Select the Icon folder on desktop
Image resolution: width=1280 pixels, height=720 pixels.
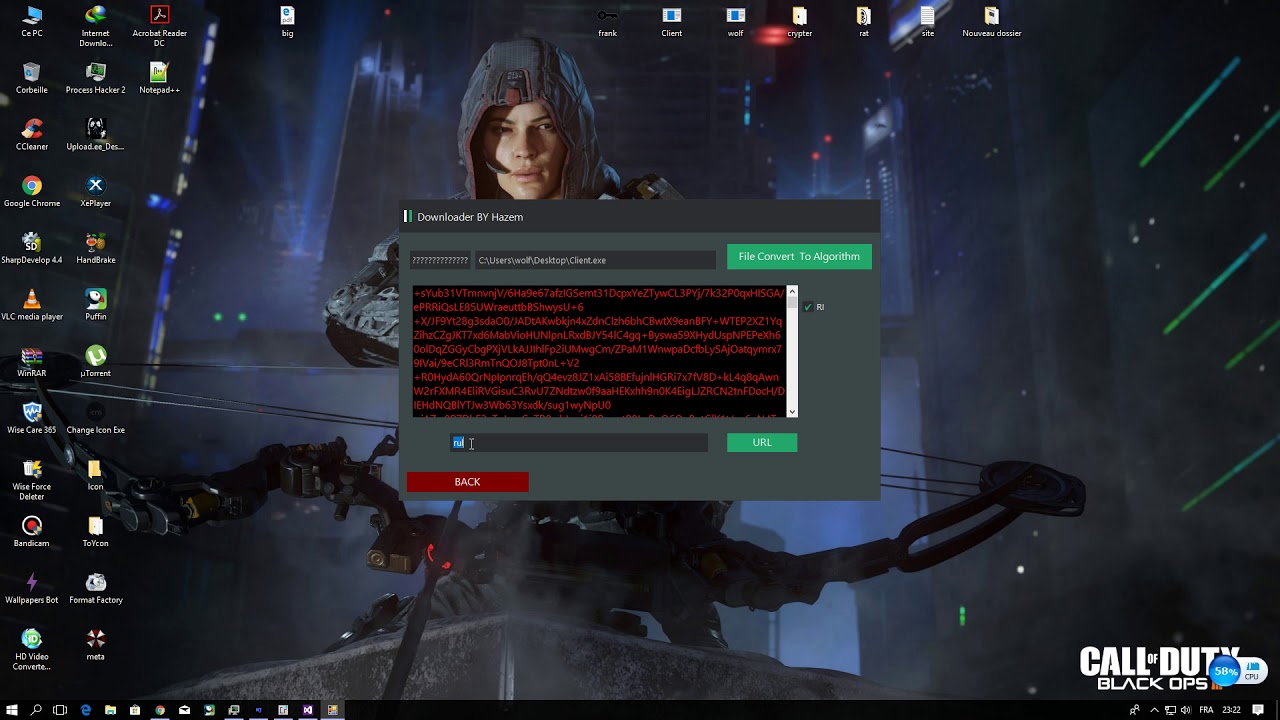tap(96, 475)
